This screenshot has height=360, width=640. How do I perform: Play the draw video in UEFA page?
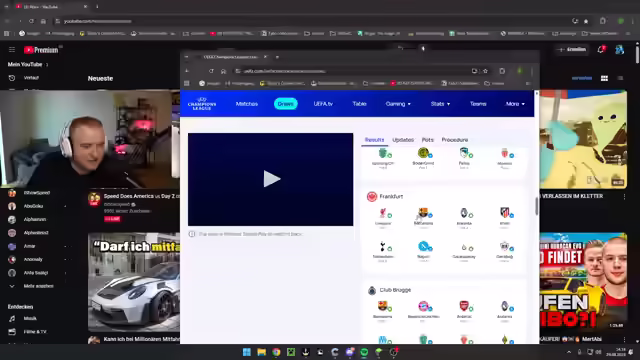[x=271, y=179]
